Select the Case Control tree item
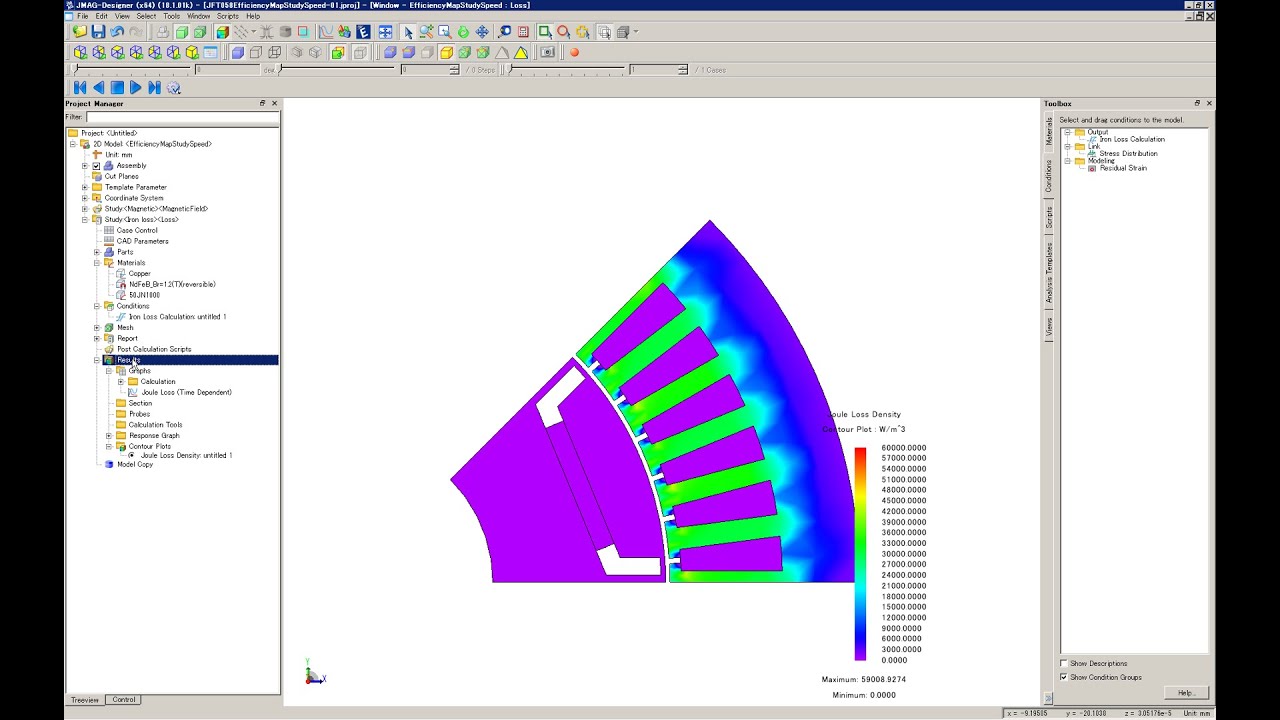Screen dimensions: 1280x720 click(137, 230)
